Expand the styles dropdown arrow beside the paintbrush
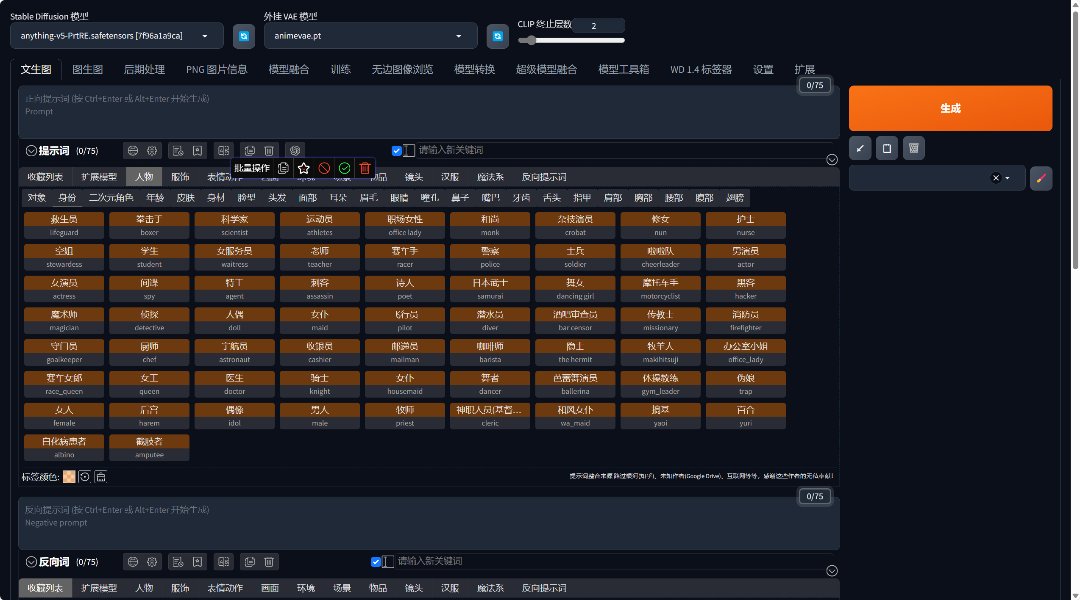 (1007, 178)
